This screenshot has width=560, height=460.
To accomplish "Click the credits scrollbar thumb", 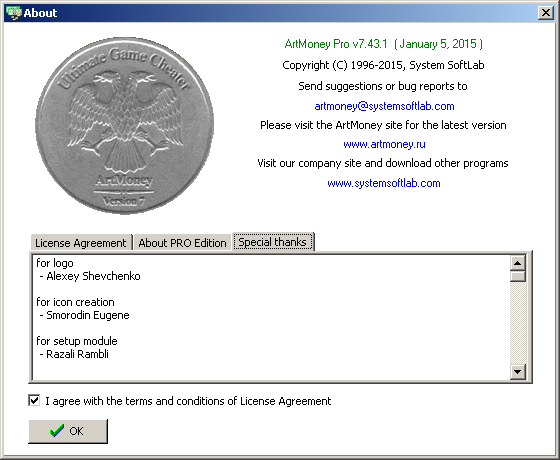I will click(x=518, y=277).
